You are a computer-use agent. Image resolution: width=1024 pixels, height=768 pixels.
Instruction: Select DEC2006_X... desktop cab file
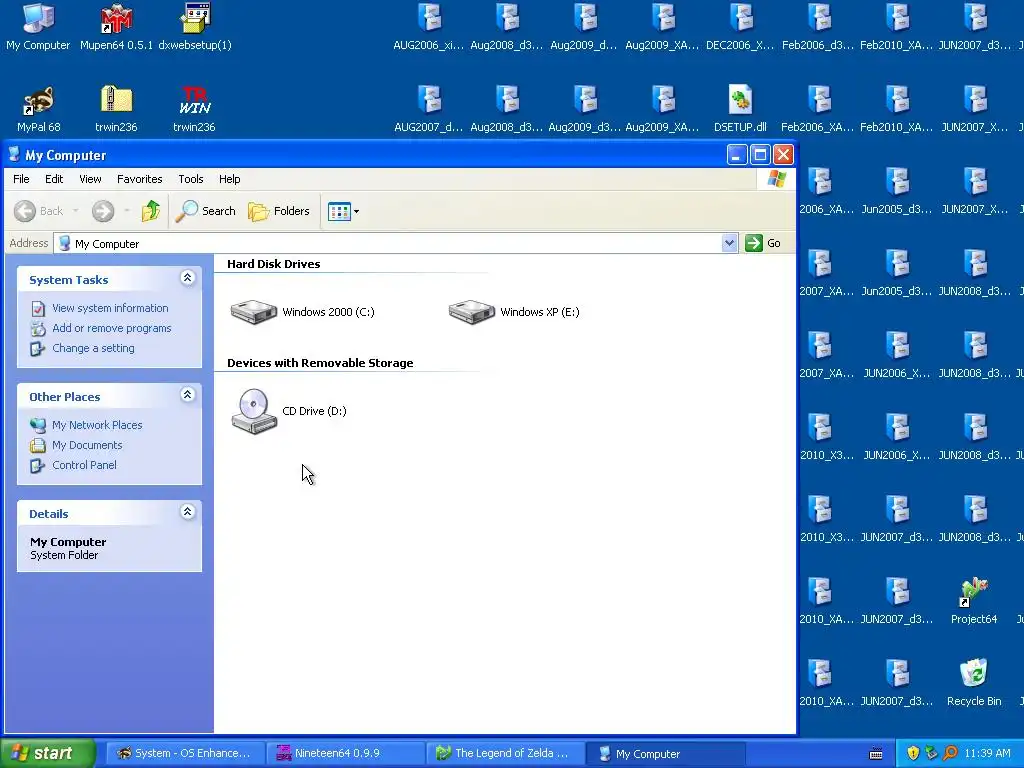click(x=740, y=27)
